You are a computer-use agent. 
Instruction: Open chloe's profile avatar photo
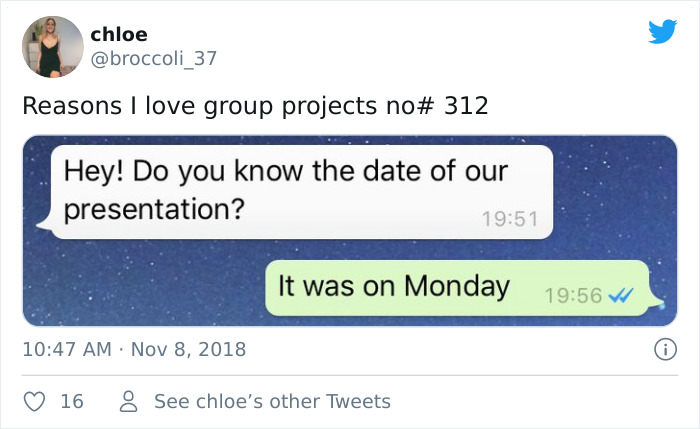[52, 46]
